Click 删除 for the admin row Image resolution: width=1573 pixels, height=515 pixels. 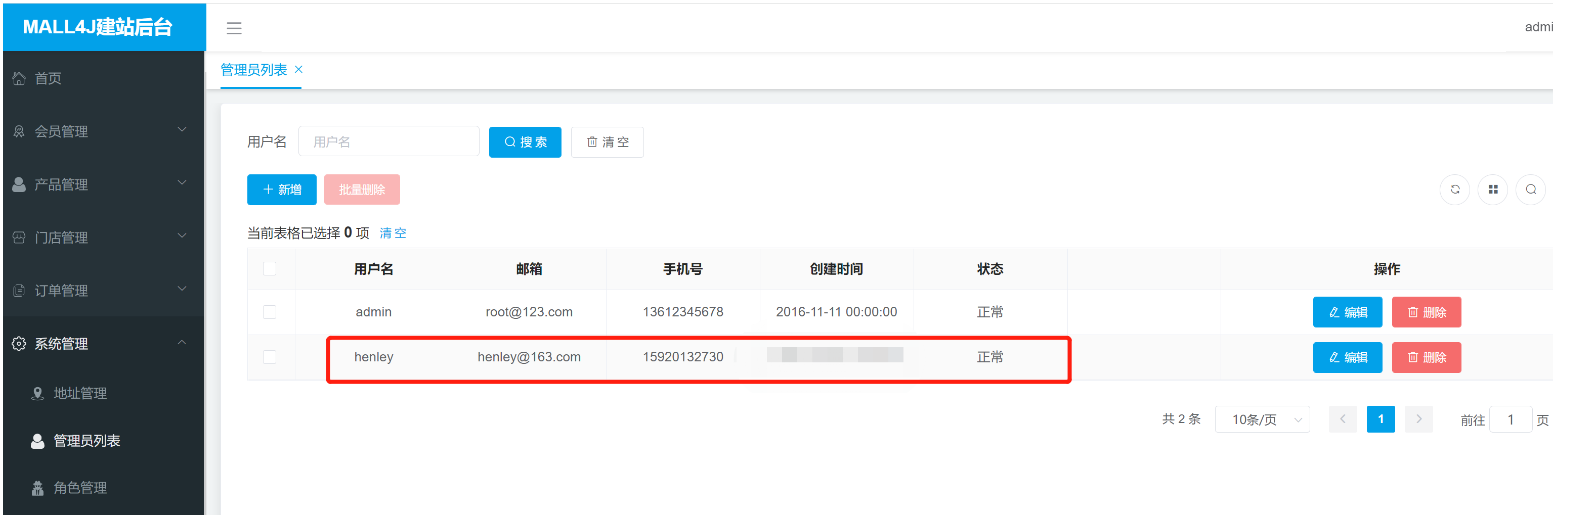click(1426, 312)
